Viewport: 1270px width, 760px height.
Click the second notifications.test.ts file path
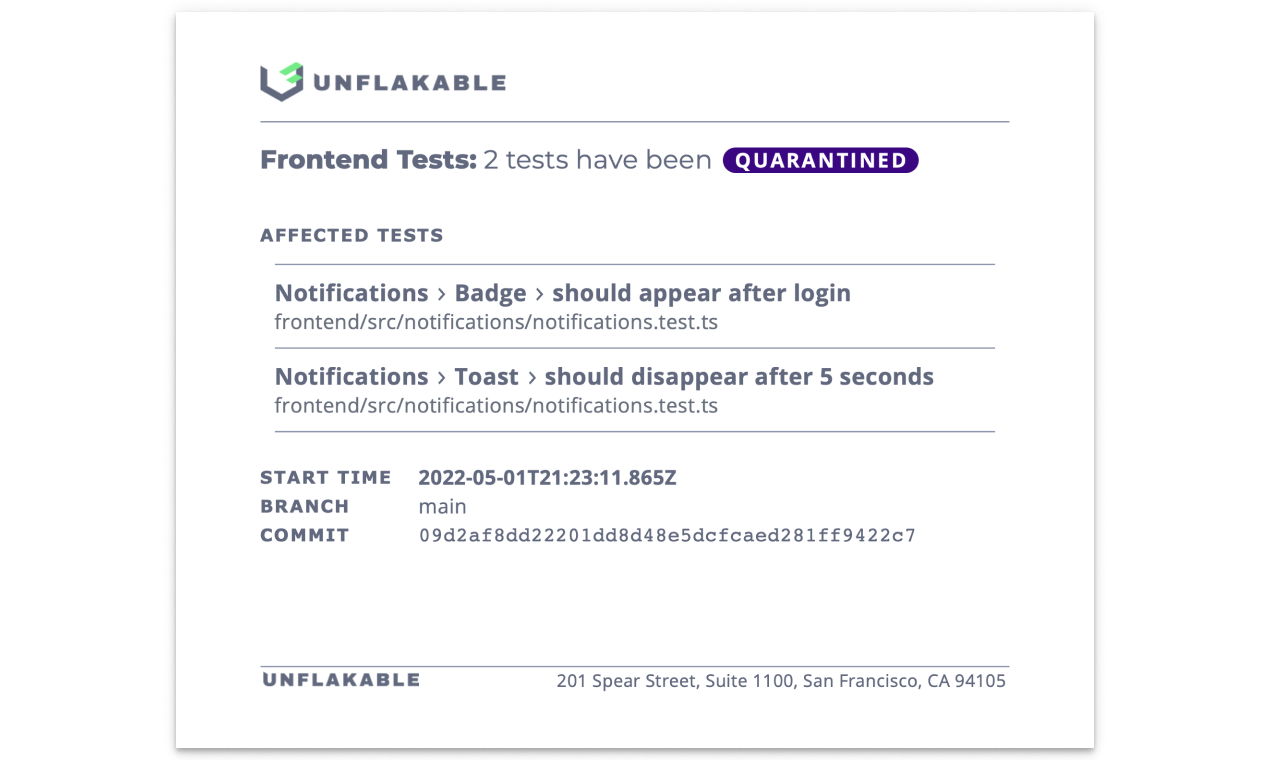pos(497,406)
